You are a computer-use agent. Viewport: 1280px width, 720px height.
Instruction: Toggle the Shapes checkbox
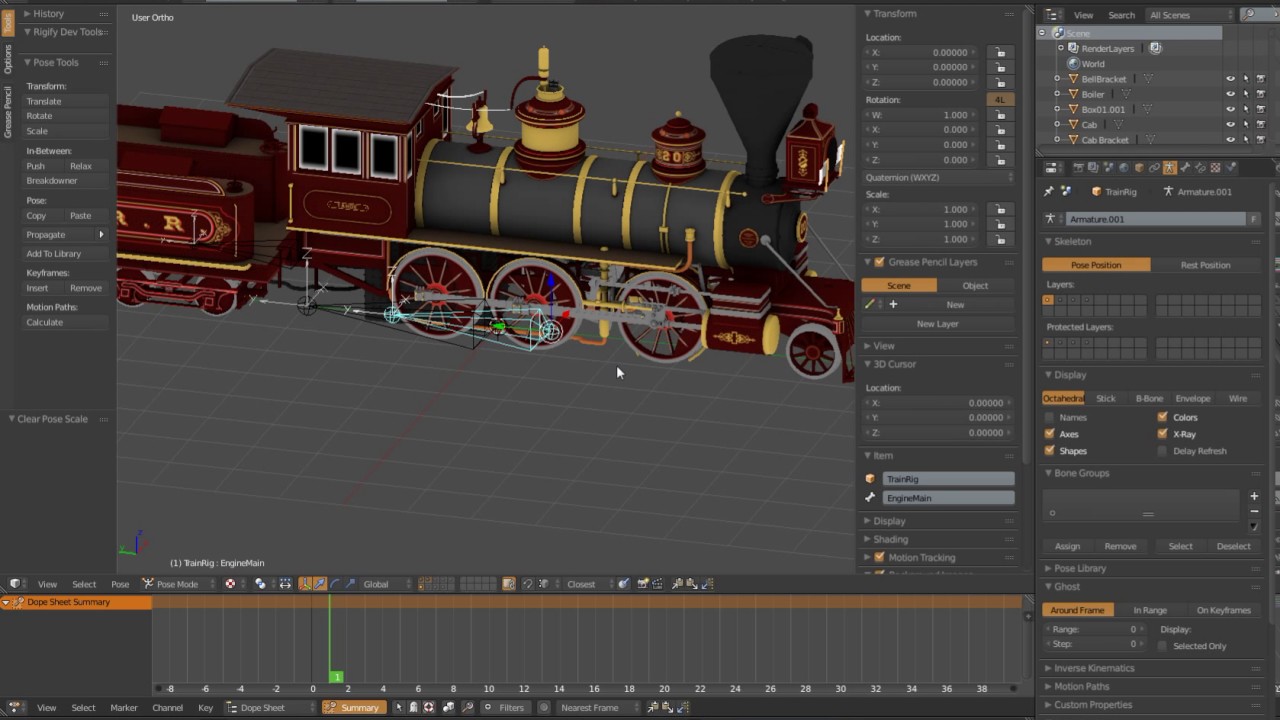tap(1049, 451)
